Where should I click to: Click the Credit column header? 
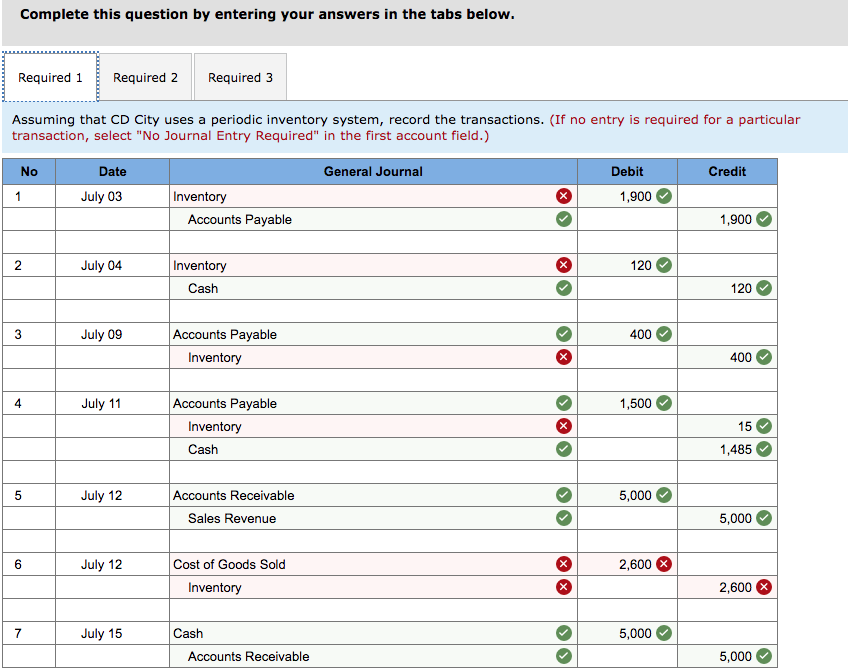coord(727,171)
